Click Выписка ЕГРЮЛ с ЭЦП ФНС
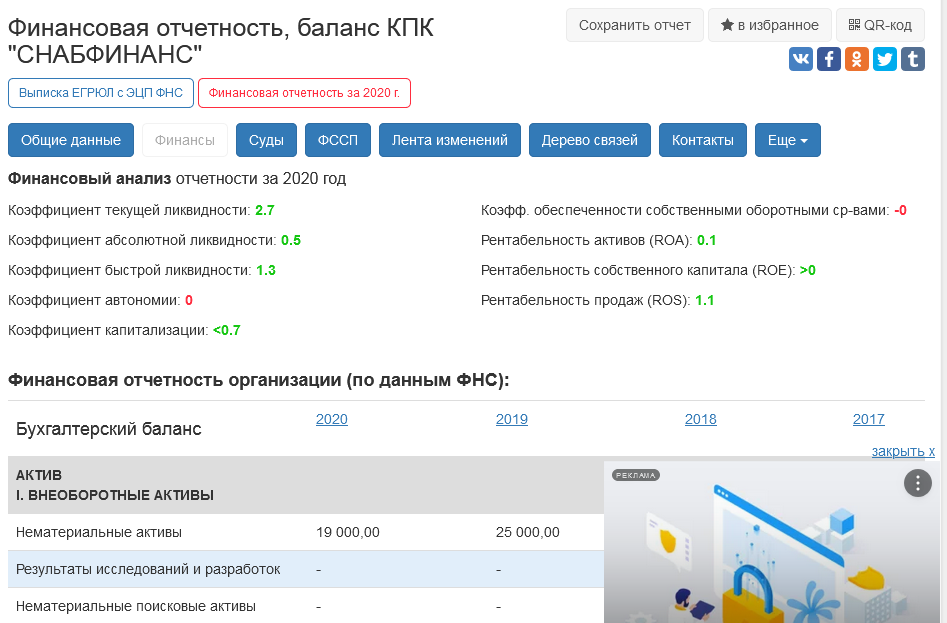 coord(101,93)
